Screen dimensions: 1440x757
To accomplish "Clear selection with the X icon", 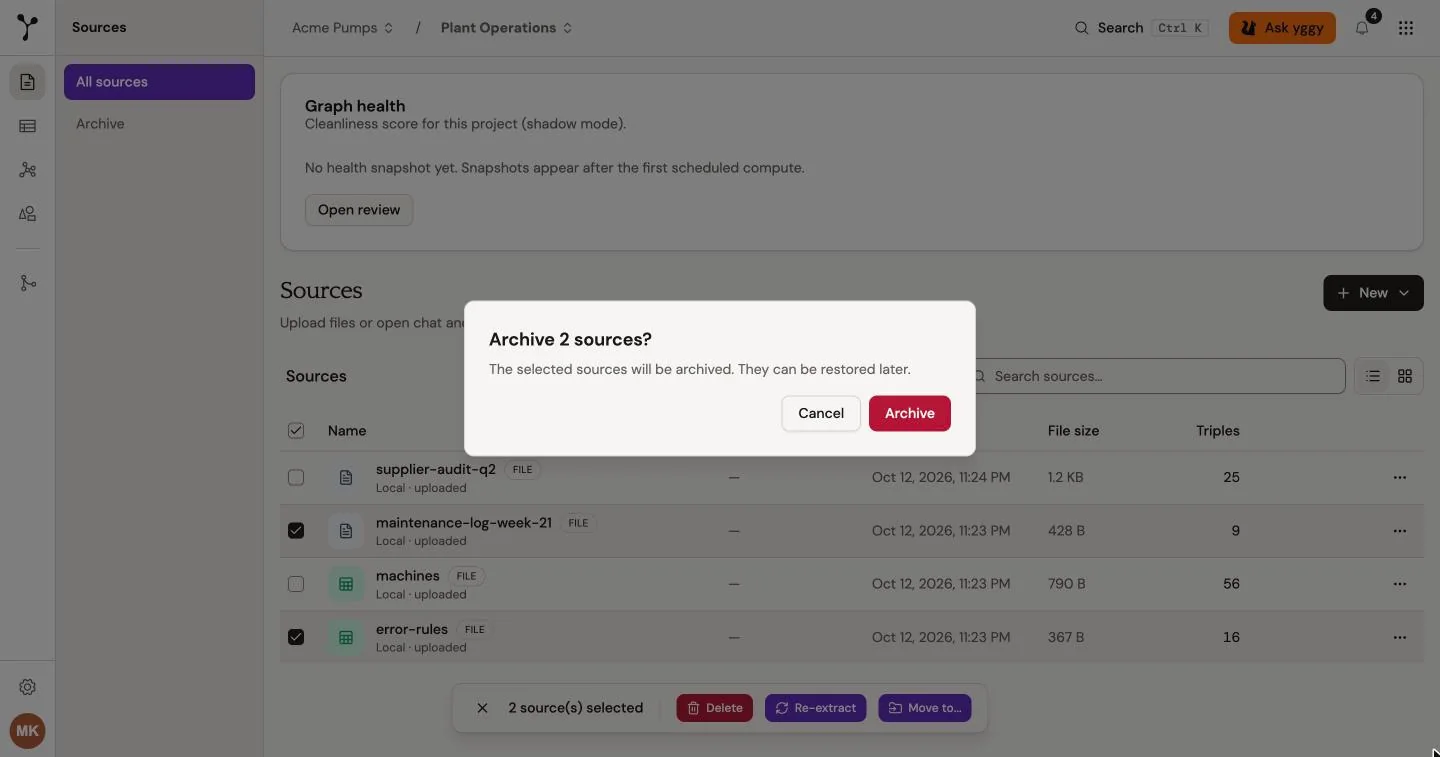I will click(482, 708).
